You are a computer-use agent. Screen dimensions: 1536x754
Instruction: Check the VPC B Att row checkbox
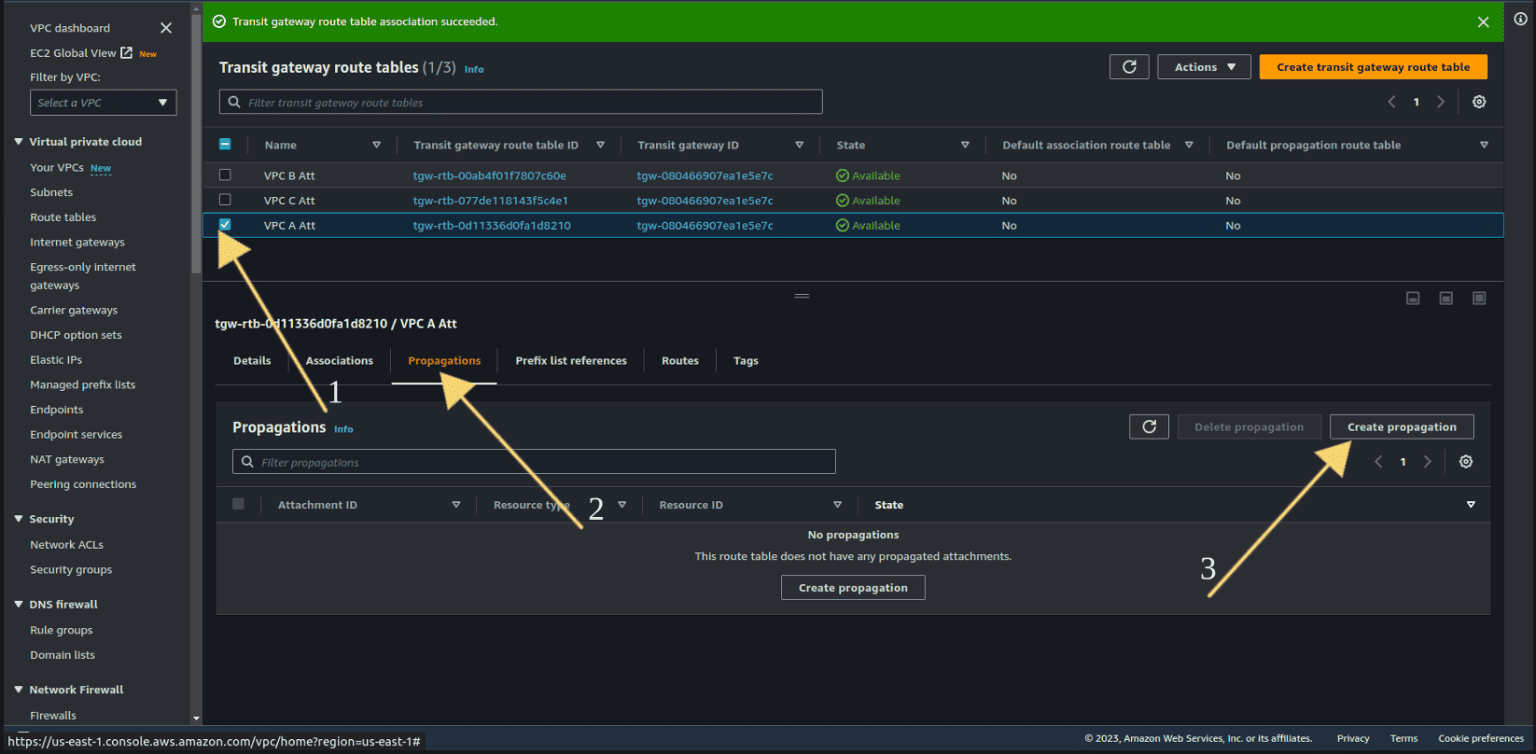225,175
